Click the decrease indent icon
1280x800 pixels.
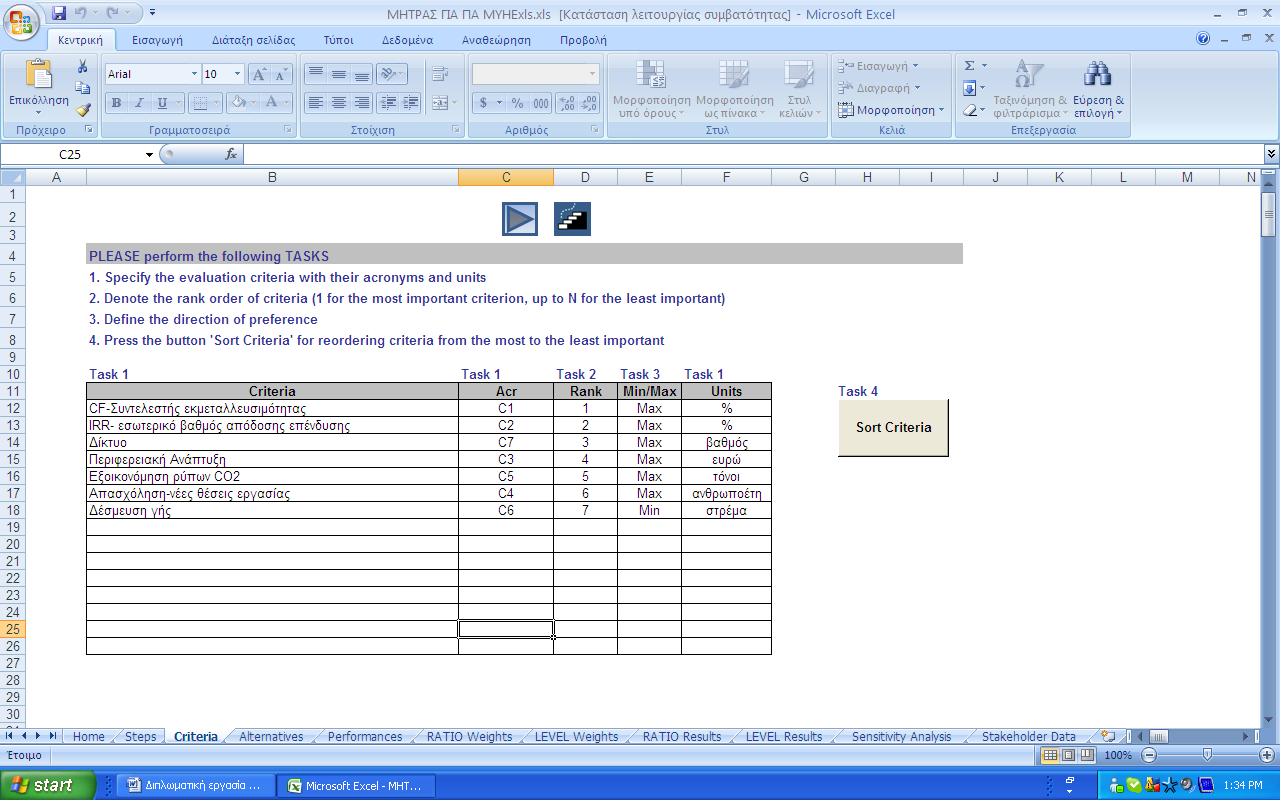point(388,103)
